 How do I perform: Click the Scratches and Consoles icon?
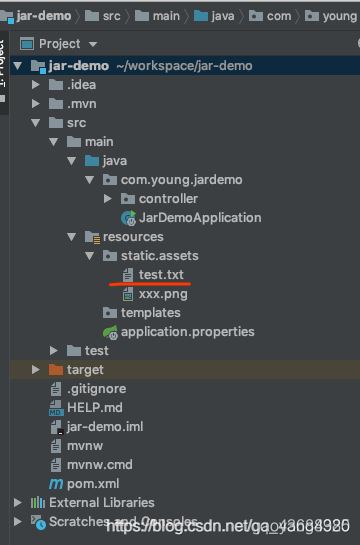coord(38,522)
